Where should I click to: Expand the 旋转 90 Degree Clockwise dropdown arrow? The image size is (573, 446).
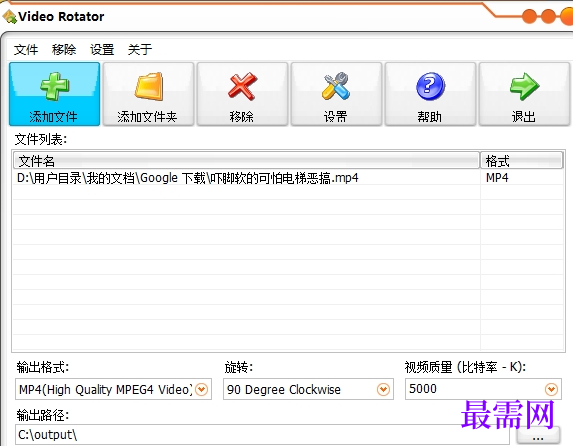[x=383, y=389]
